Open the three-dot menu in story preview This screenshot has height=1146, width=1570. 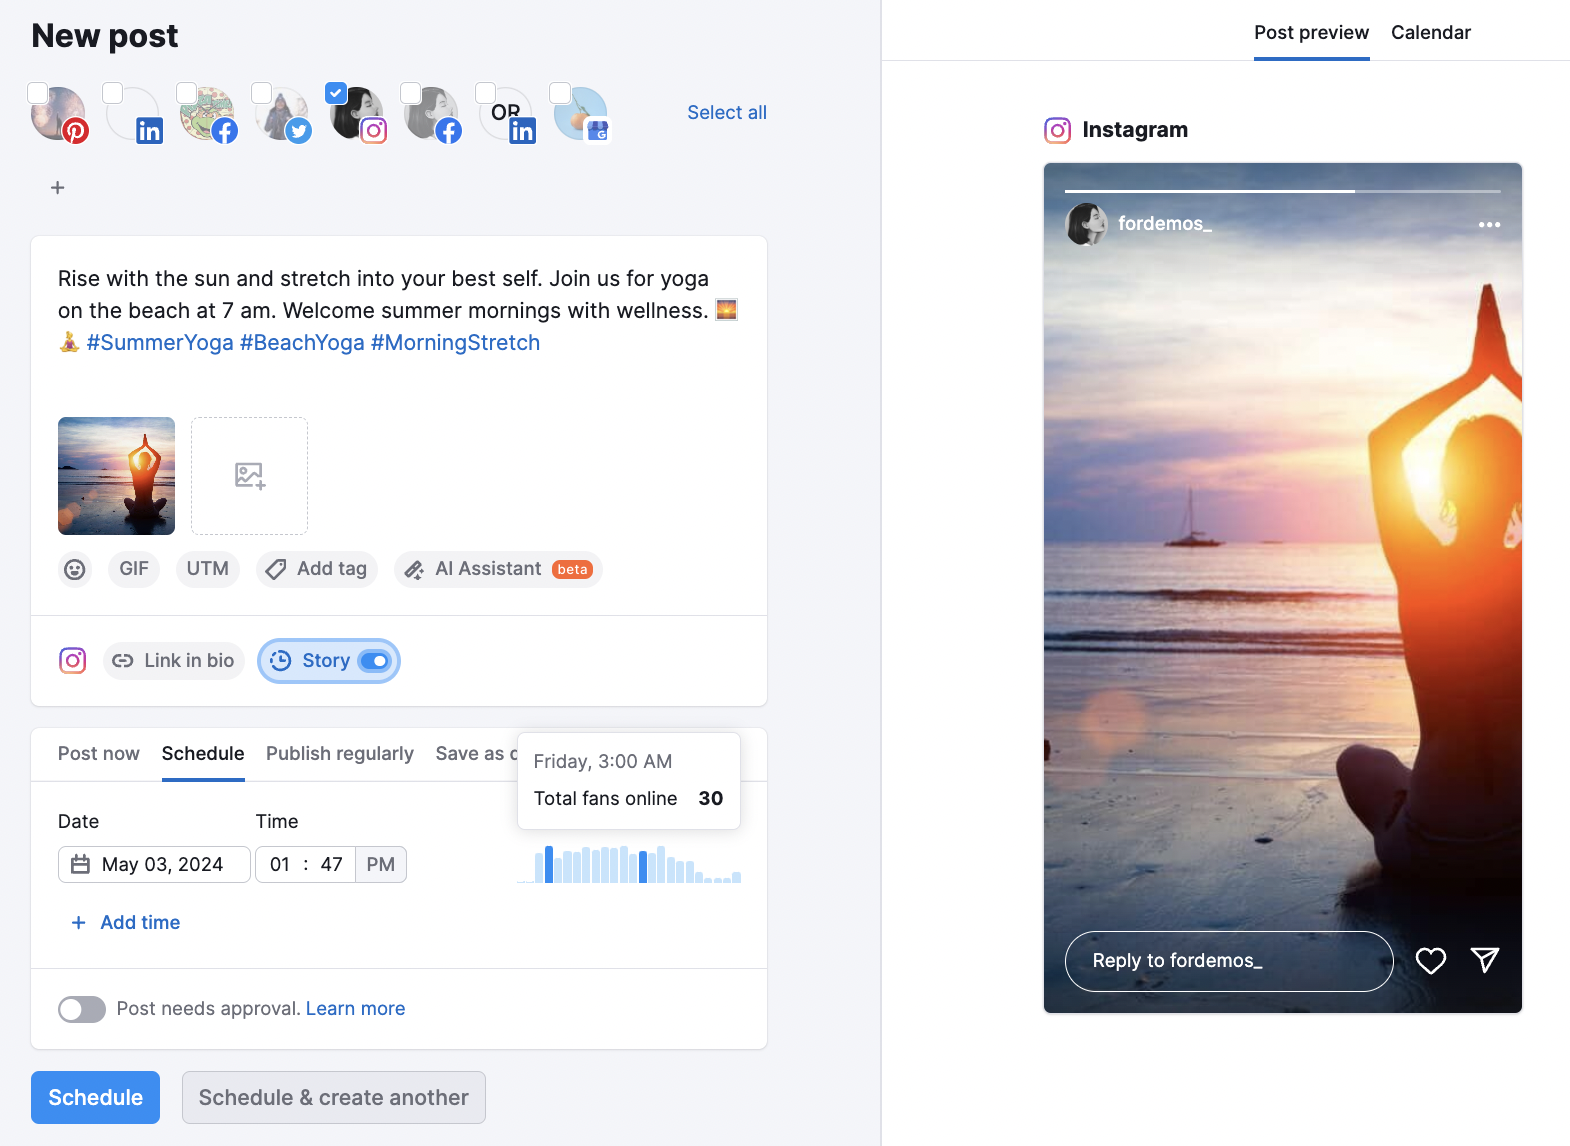pyautogui.click(x=1489, y=225)
